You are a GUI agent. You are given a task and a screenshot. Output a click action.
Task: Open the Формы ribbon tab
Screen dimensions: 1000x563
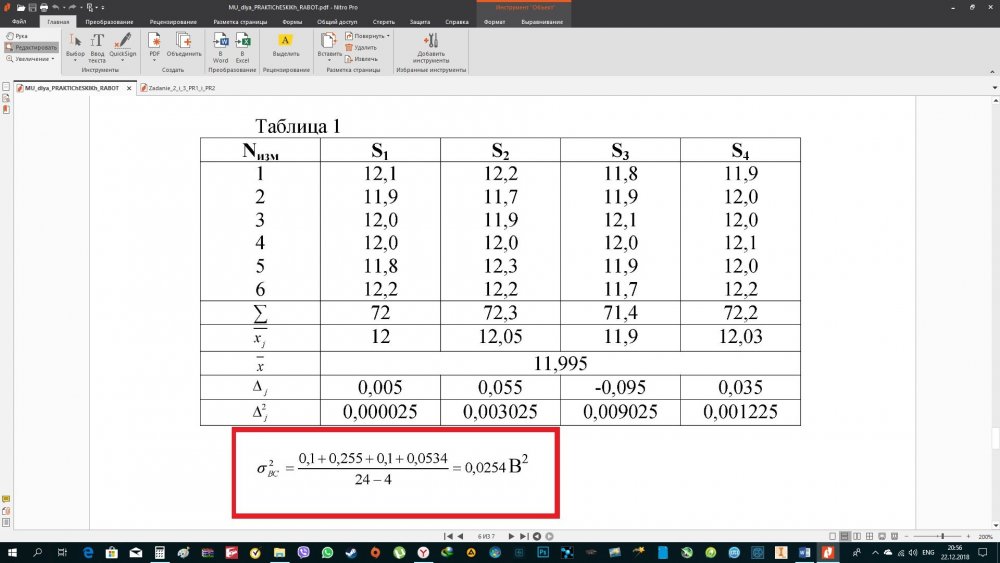click(x=292, y=22)
